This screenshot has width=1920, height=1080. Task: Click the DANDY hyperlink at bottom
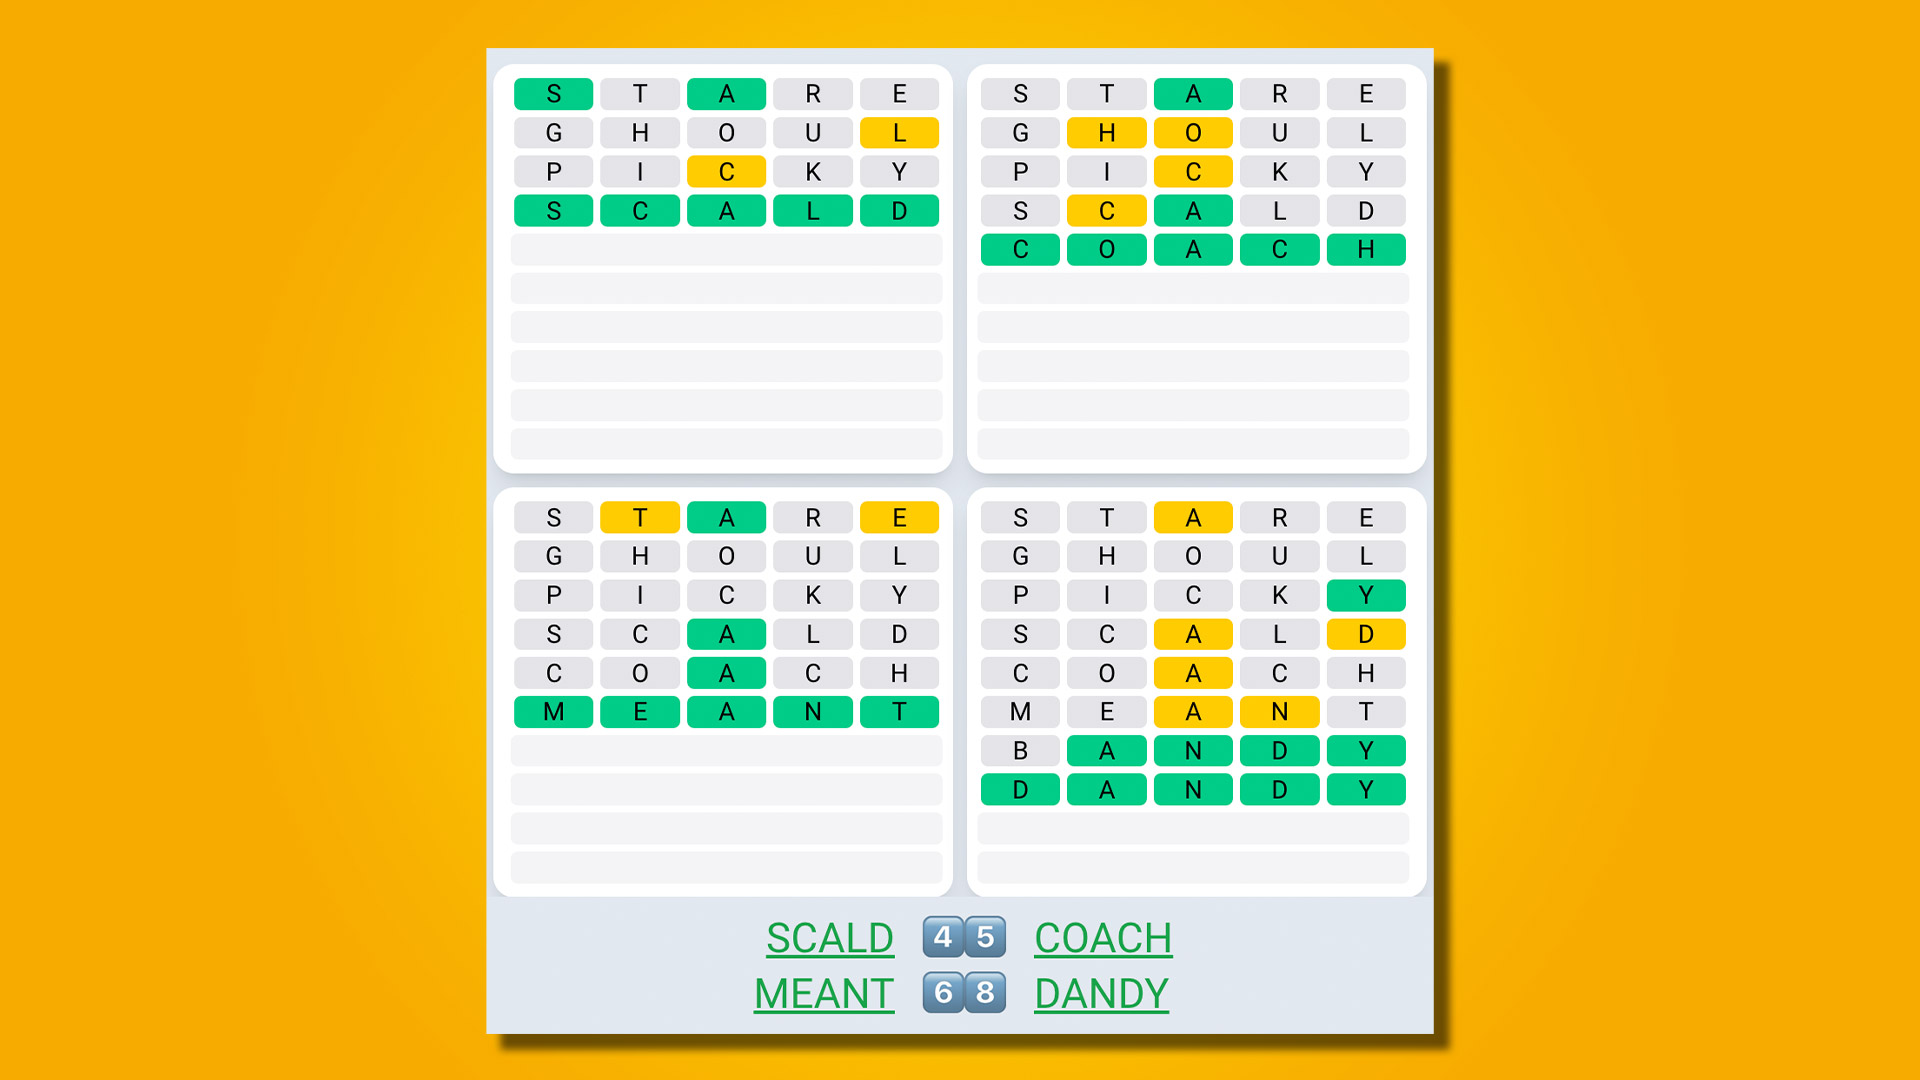1101,993
